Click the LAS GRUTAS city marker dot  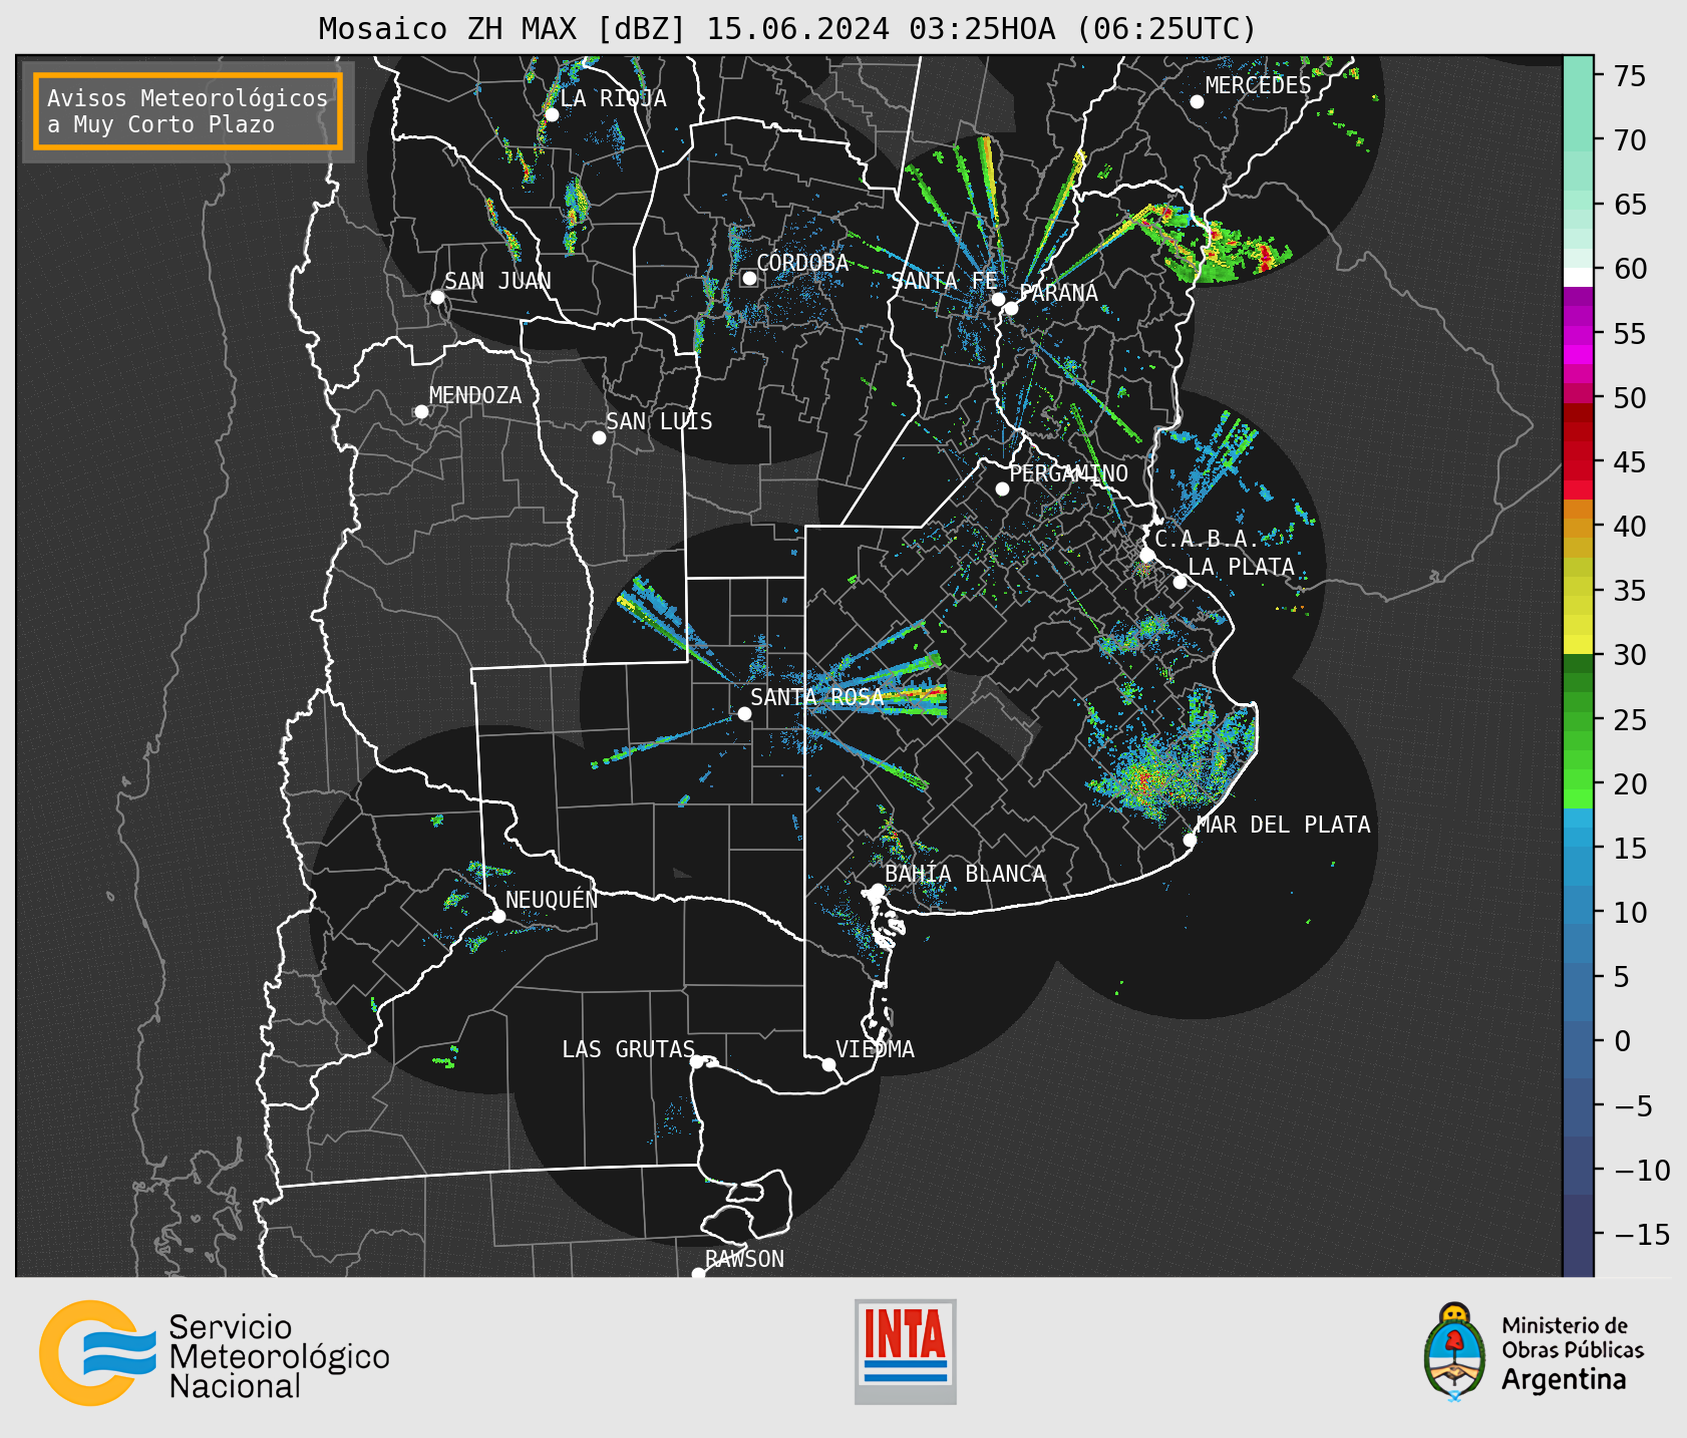tap(697, 1062)
